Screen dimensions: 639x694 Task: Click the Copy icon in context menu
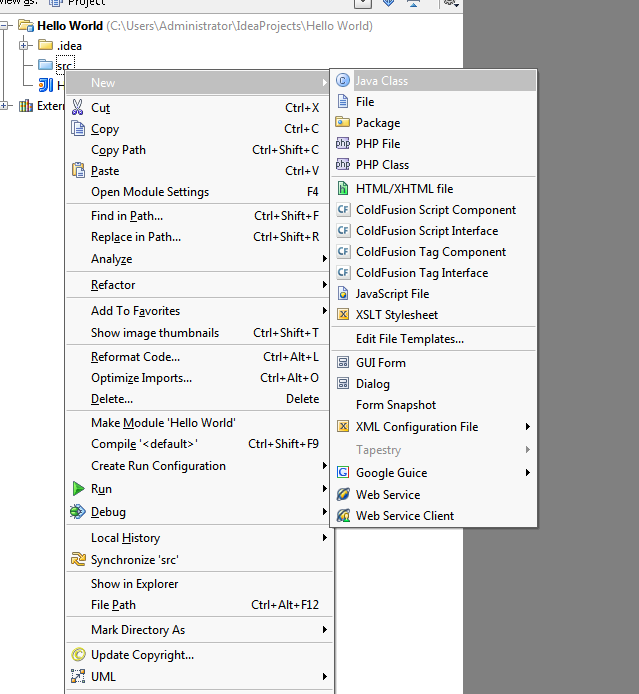pyautogui.click(x=78, y=128)
